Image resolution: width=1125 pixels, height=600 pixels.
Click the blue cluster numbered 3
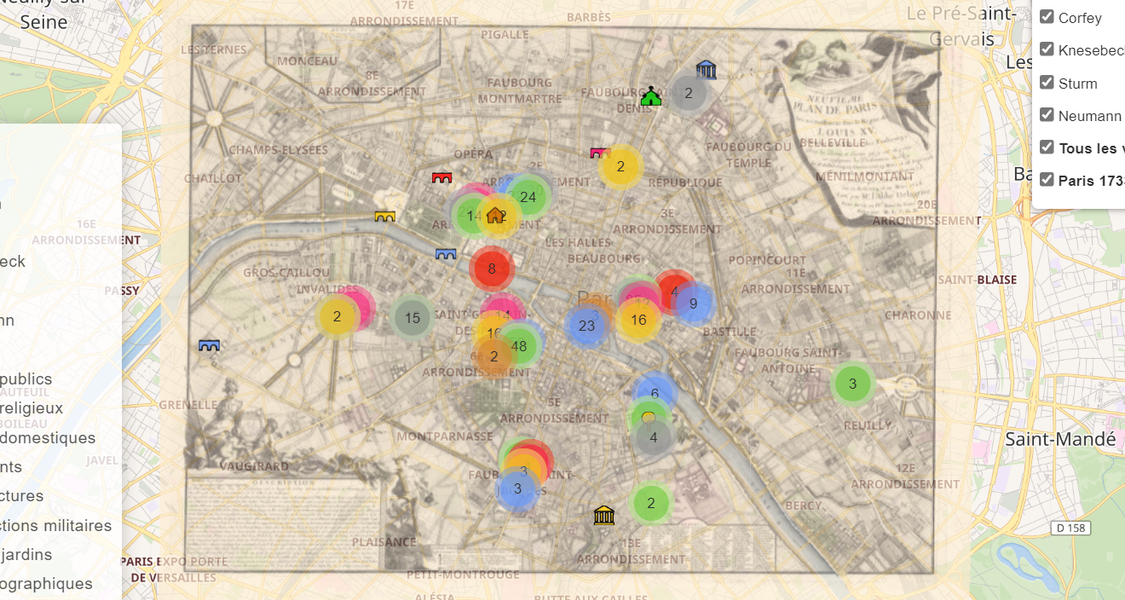[517, 489]
